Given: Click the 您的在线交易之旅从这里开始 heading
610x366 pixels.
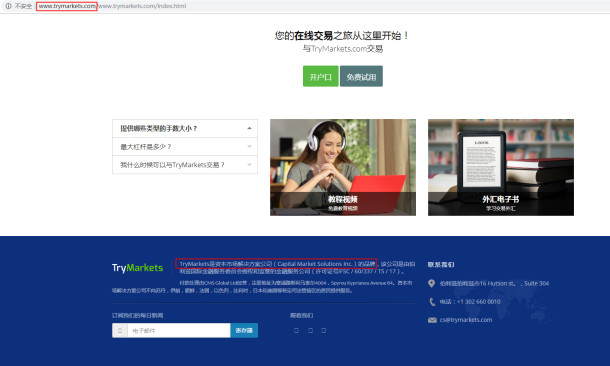Looking at the screenshot, I should pos(342,35).
